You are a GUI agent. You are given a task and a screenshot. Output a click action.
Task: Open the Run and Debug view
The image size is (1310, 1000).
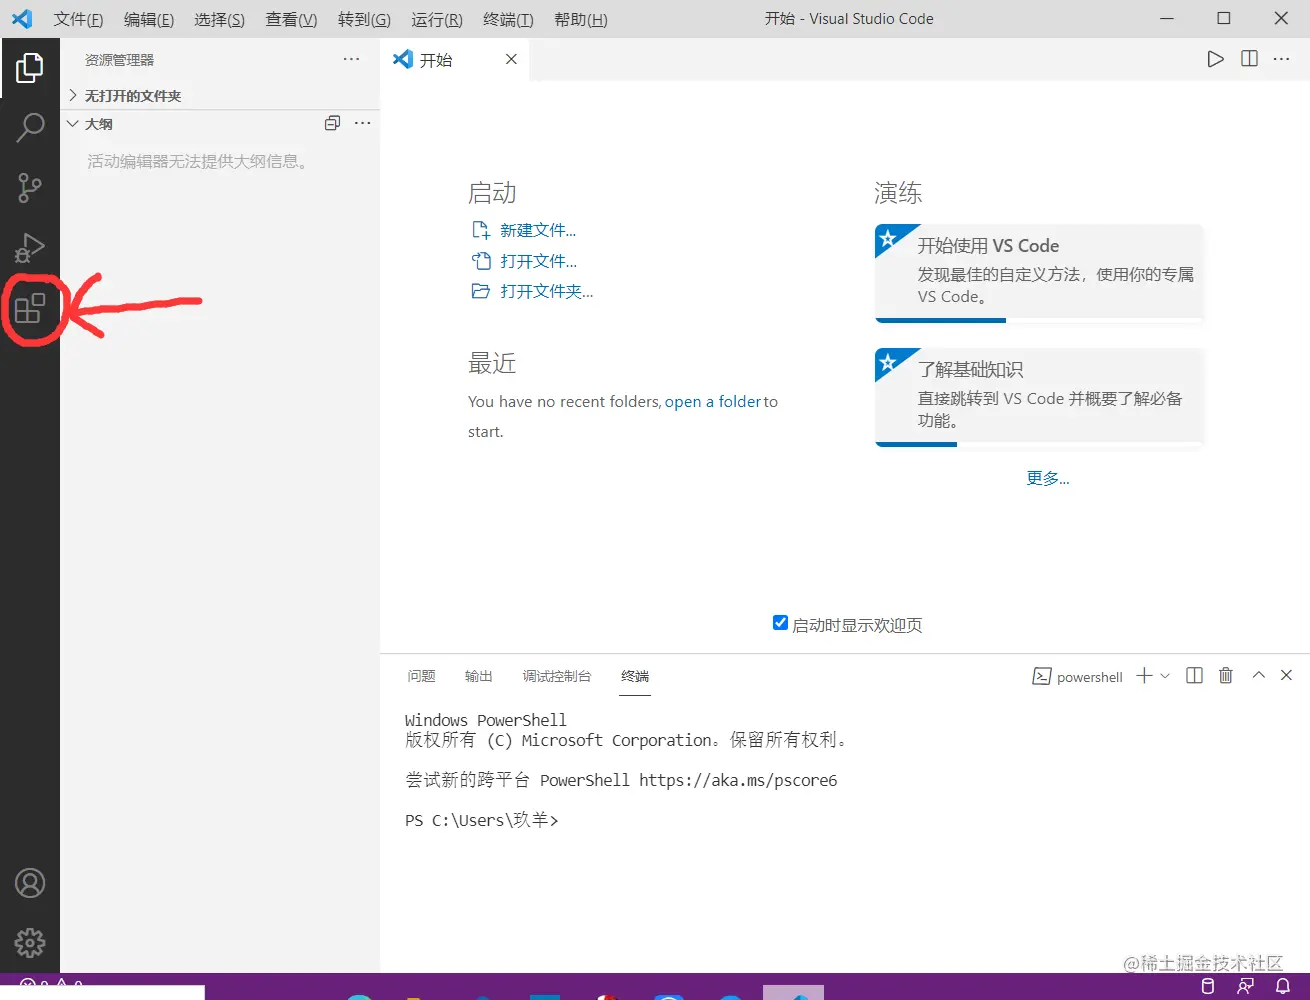[x=30, y=248]
